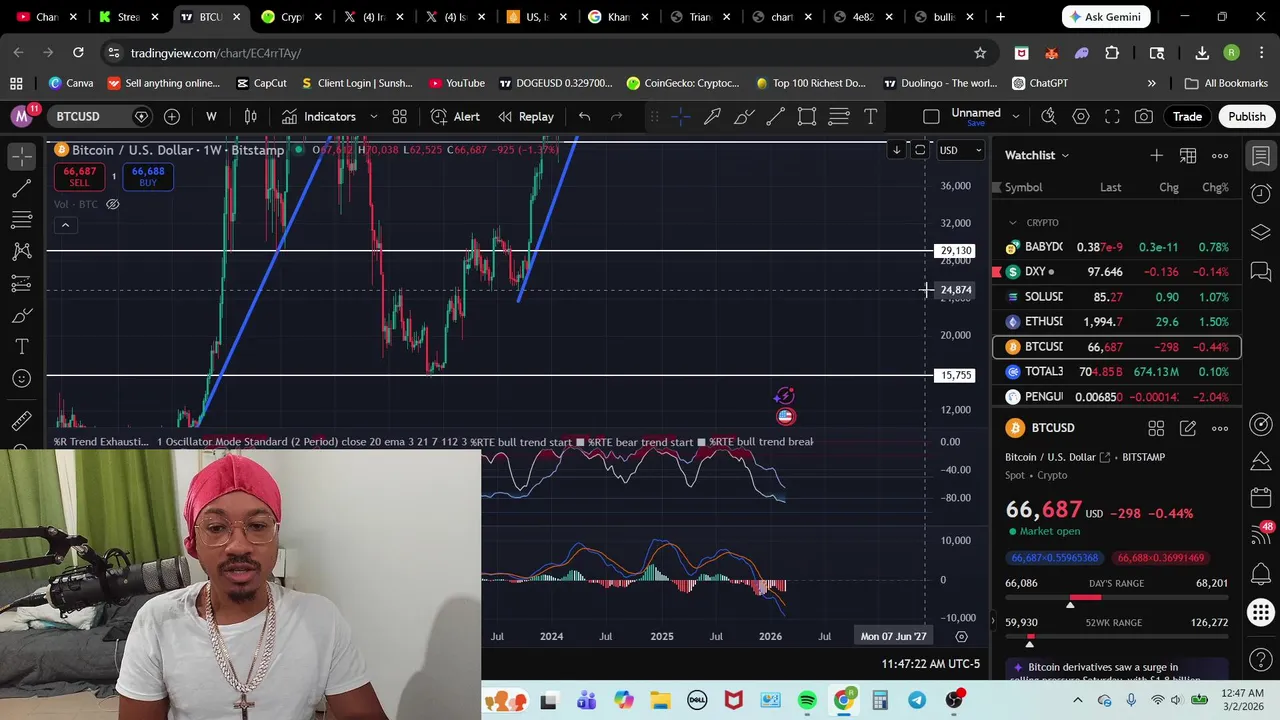Select the crosshair cursor tool in left toolbar
The image size is (1280, 720).
click(21, 156)
